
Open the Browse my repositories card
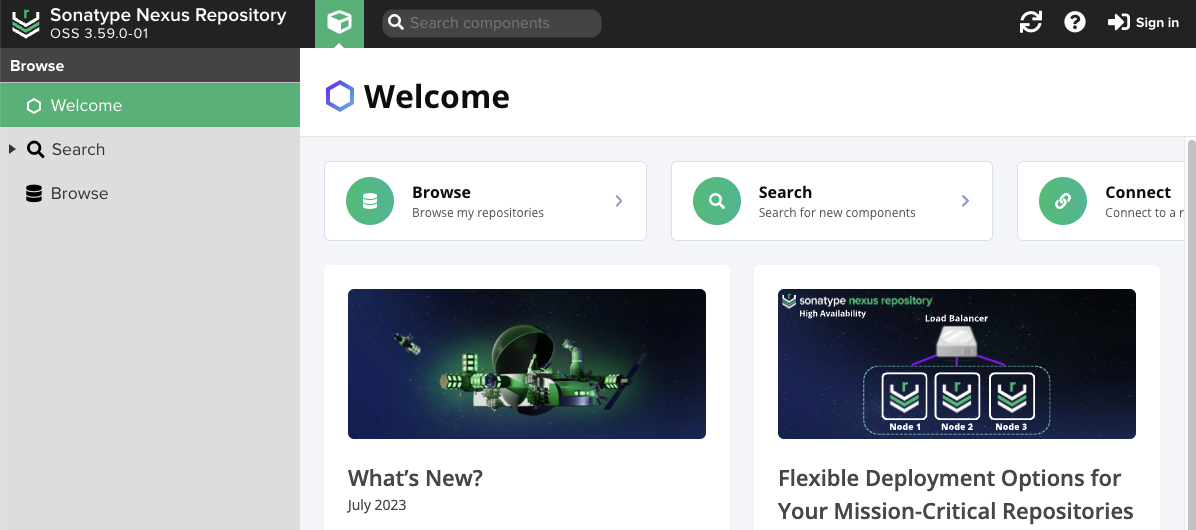(x=485, y=201)
